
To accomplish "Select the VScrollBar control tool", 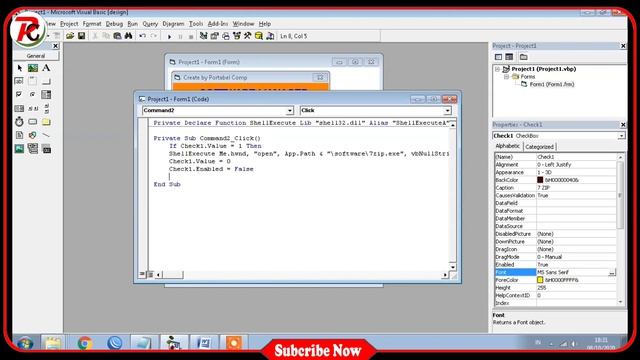I will 46,108.
